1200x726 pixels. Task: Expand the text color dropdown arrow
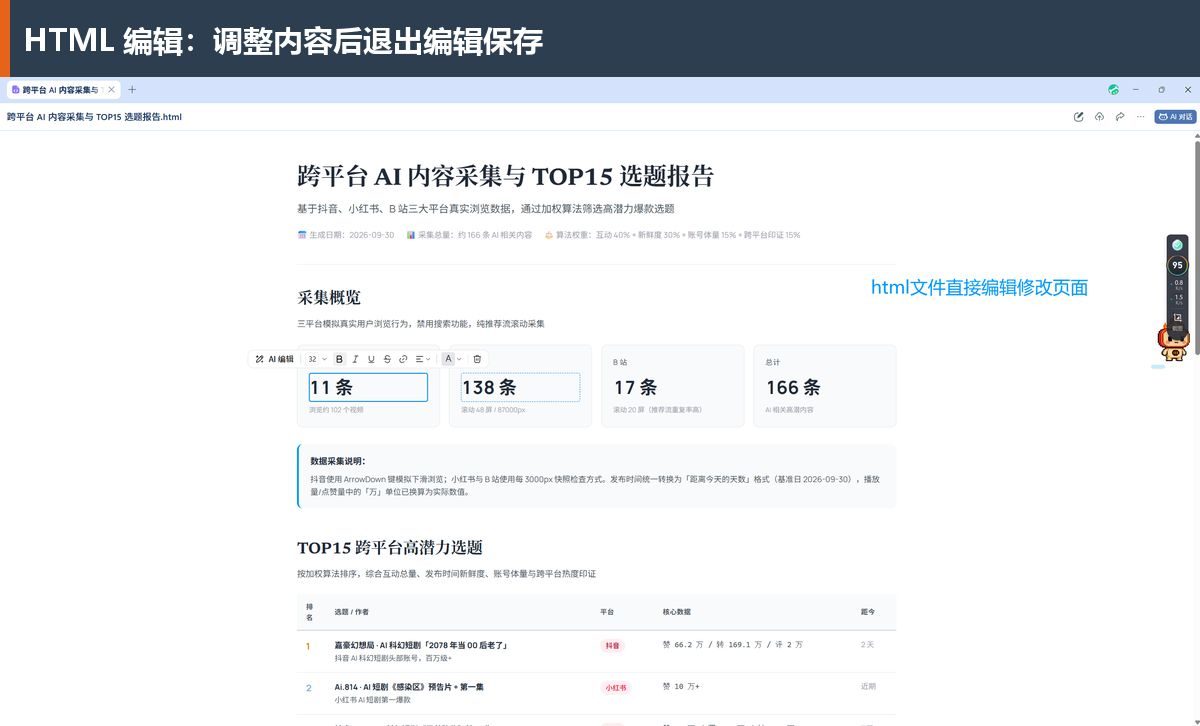[460, 359]
